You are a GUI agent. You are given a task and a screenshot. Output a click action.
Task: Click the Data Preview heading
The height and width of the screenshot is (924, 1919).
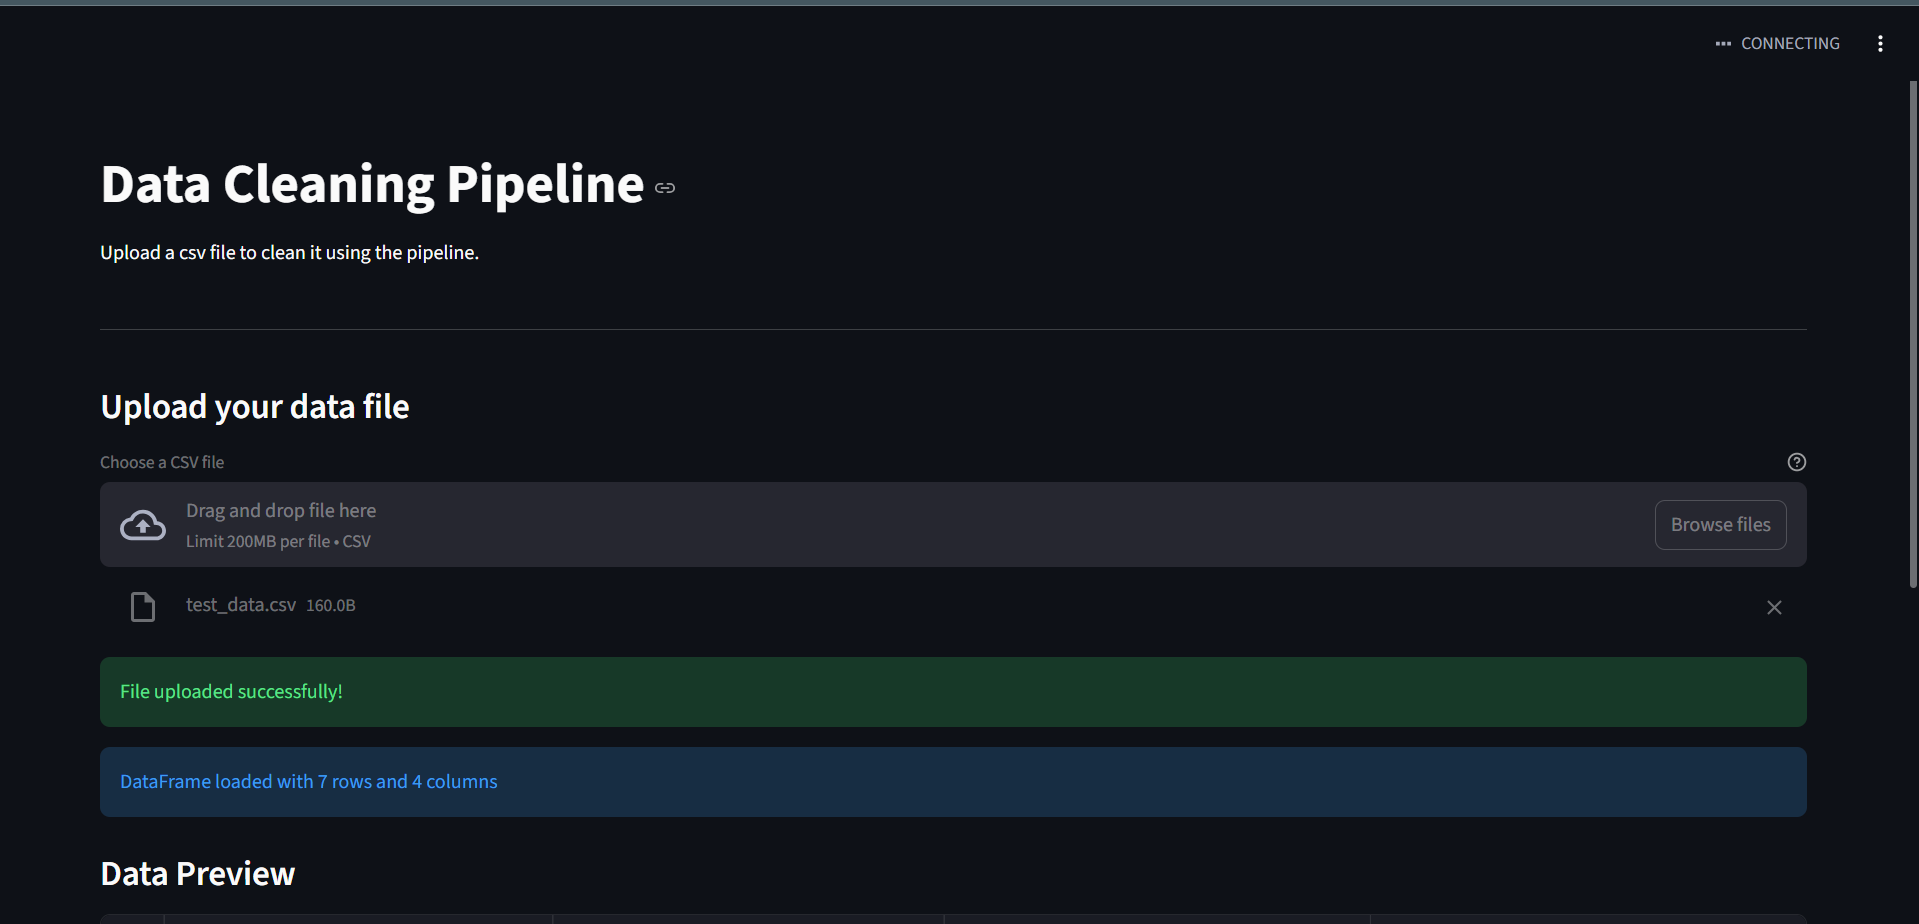coord(198,874)
